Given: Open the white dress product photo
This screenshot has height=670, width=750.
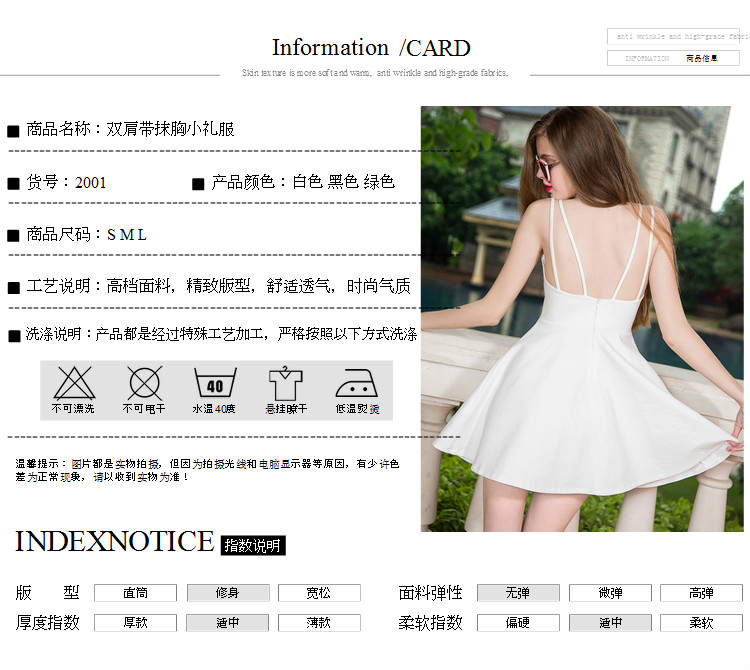Looking at the screenshot, I should [x=582, y=318].
